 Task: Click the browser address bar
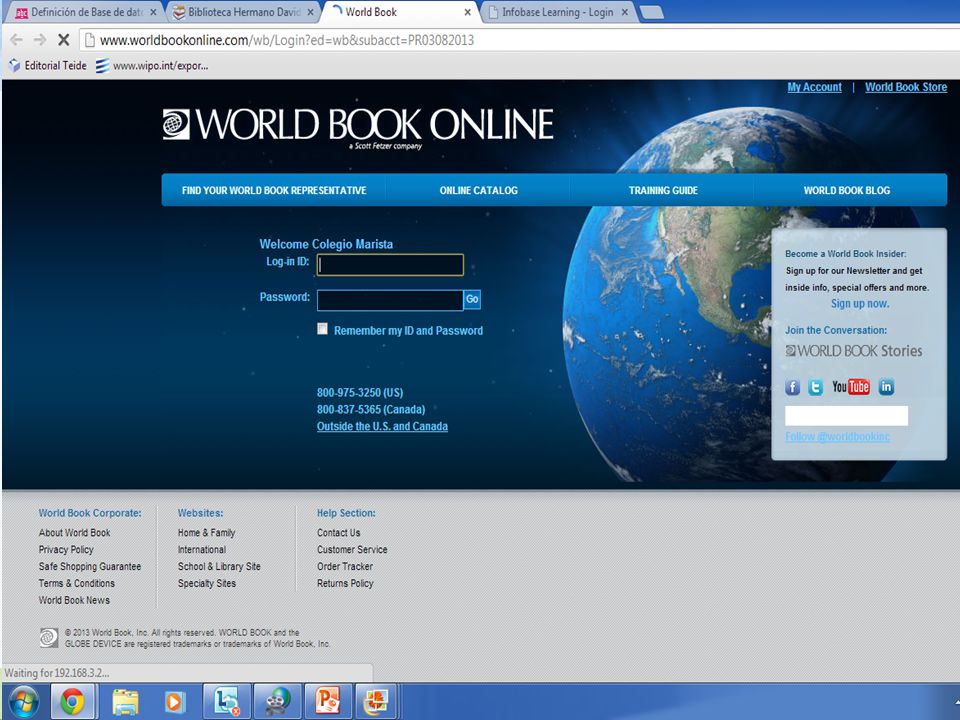pos(520,40)
